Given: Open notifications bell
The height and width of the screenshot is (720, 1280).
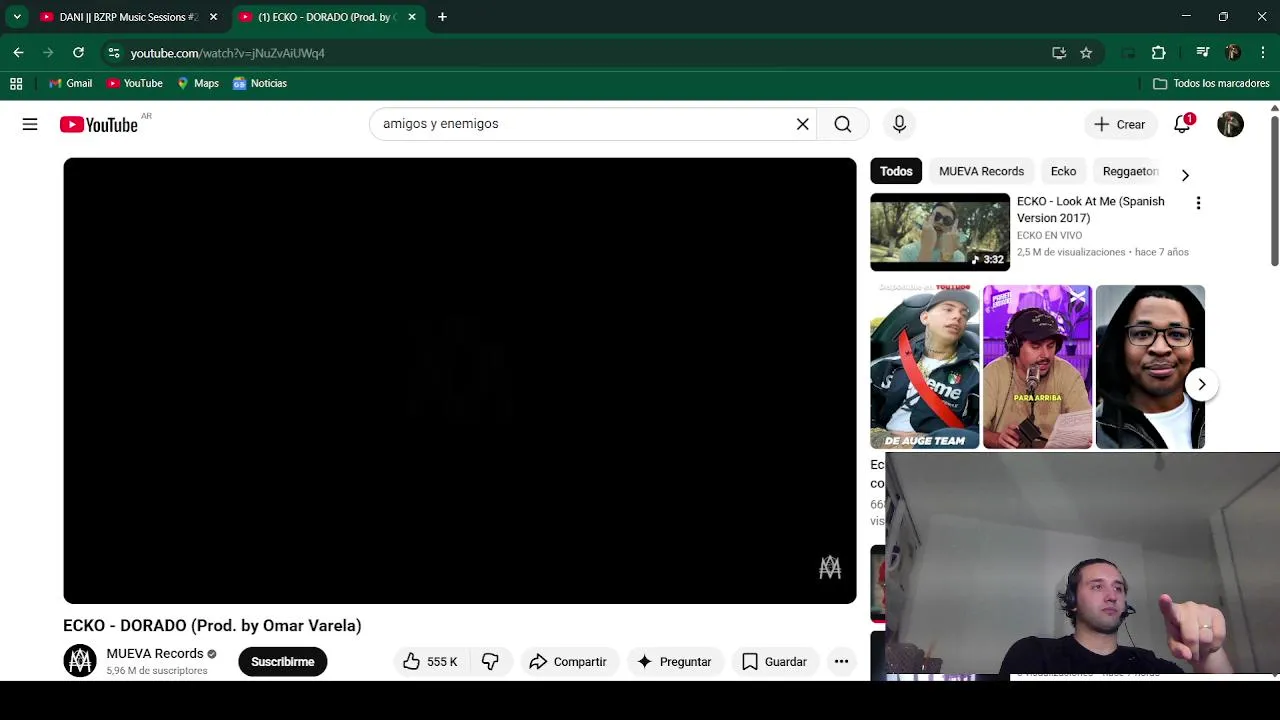Looking at the screenshot, I should coord(1183,124).
